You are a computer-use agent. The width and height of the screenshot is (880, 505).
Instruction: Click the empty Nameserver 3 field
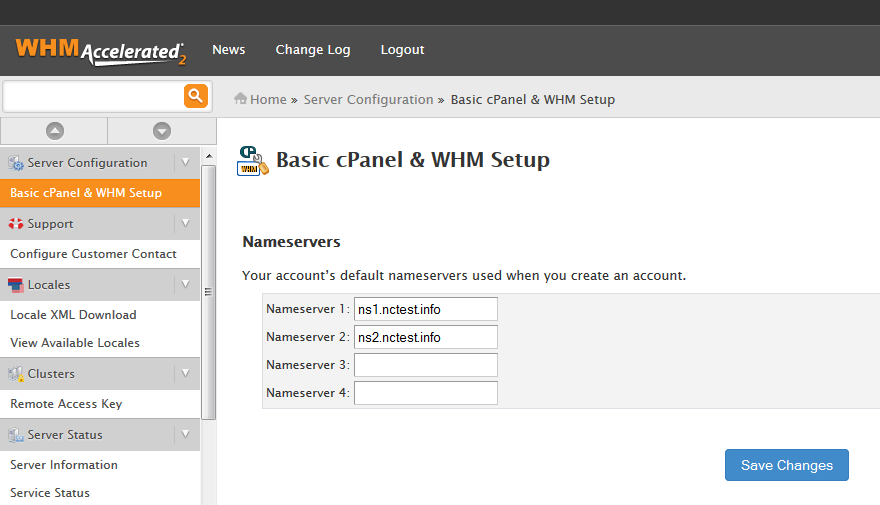point(425,365)
